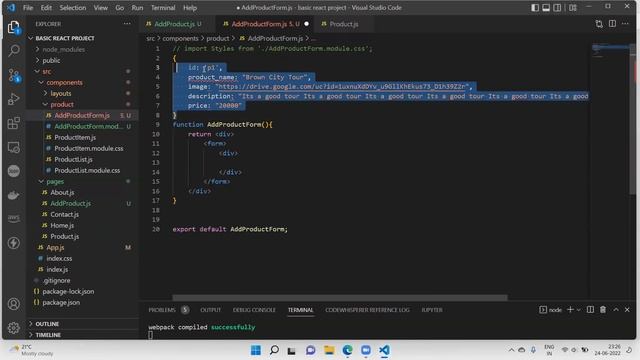Screen dimensions: 640x360
Task: Split the editor to the right
Action: (612, 24)
